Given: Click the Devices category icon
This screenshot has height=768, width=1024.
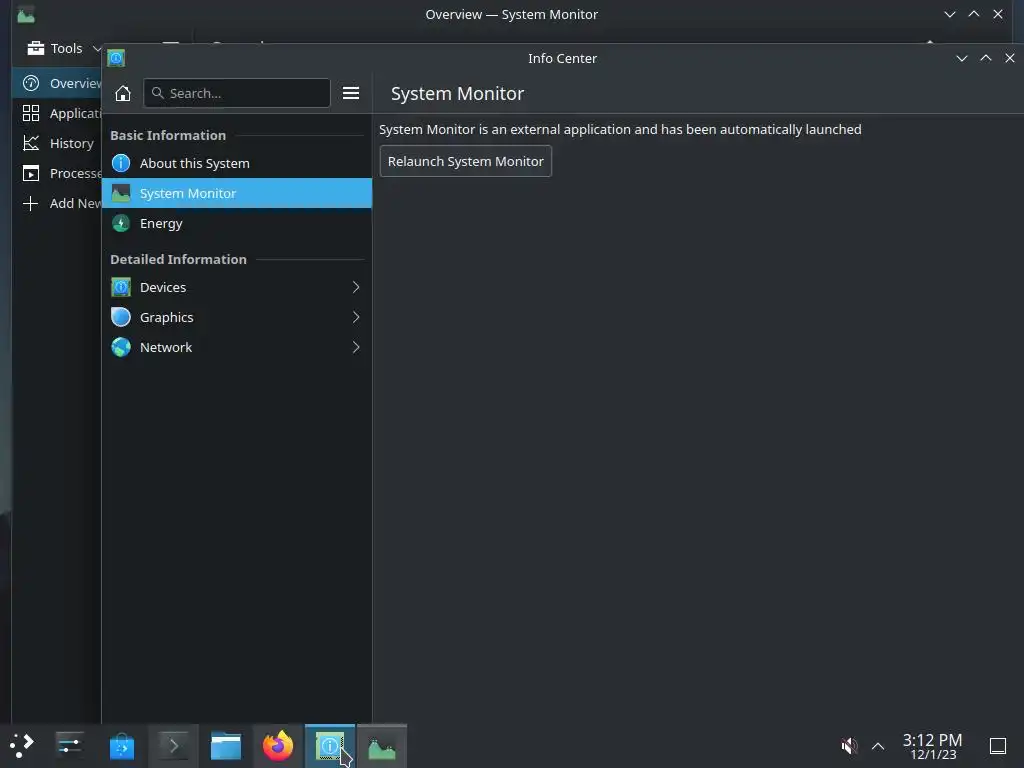Looking at the screenshot, I should (x=121, y=287).
